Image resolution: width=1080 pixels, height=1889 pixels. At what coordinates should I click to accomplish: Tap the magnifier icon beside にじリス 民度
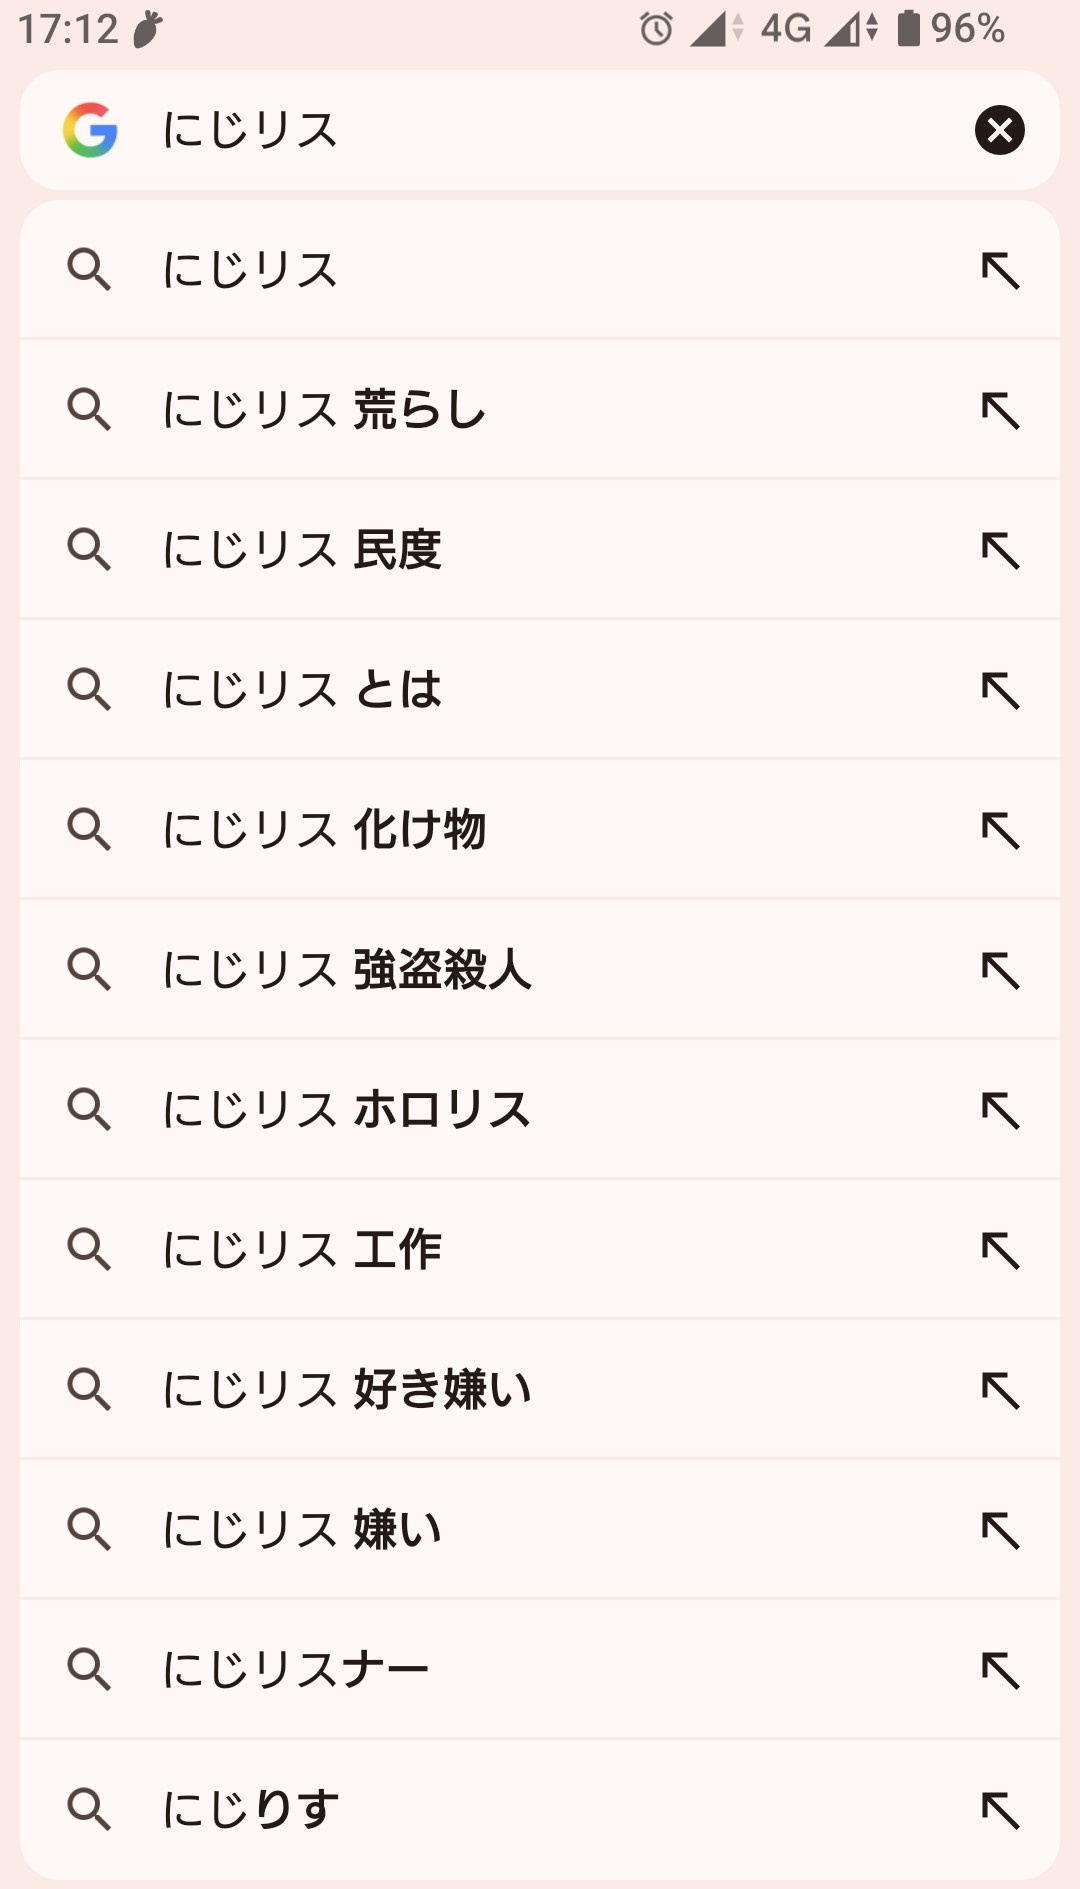tap(89, 550)
